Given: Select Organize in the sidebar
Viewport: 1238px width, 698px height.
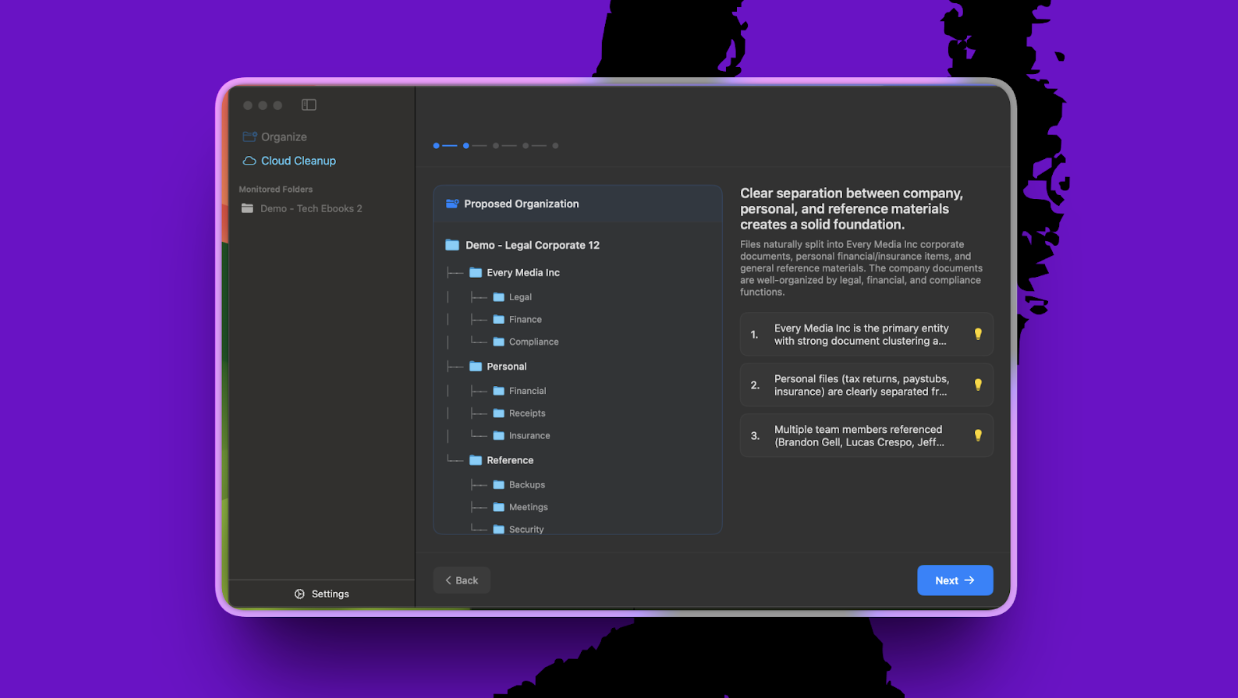Looking at the screenshot, I should pyautogui.click(x=283, y=136).
